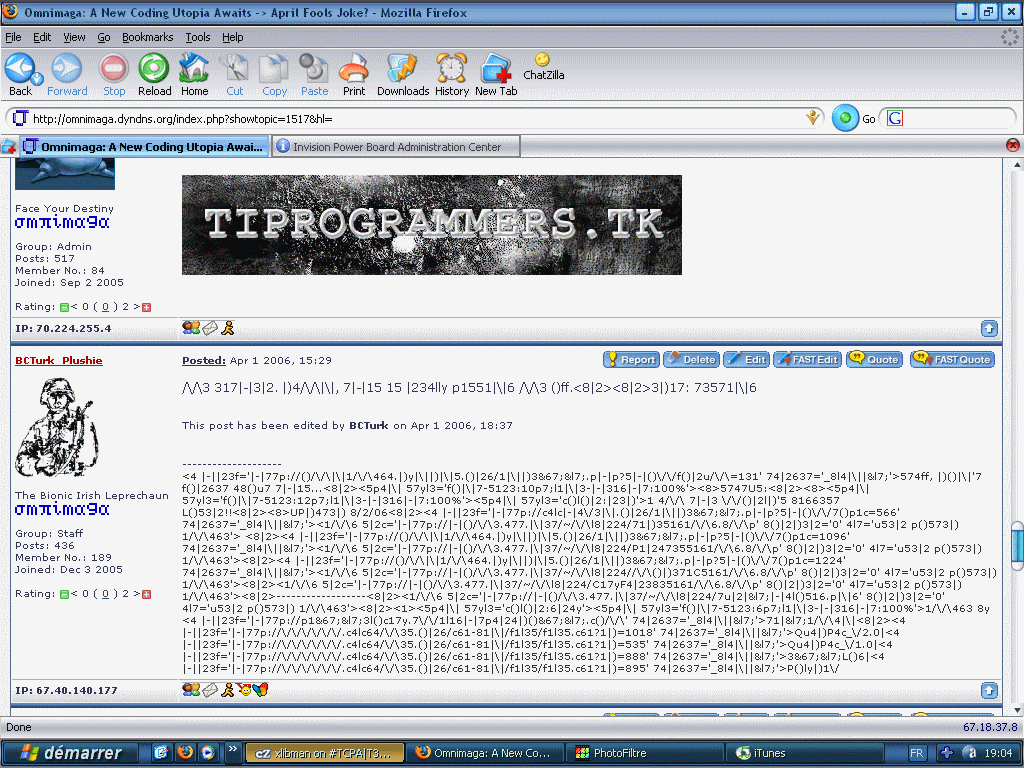The image size is (1024, 768).
Task: Stop page loading with Stop button
Action: click(x=114, y=74)
